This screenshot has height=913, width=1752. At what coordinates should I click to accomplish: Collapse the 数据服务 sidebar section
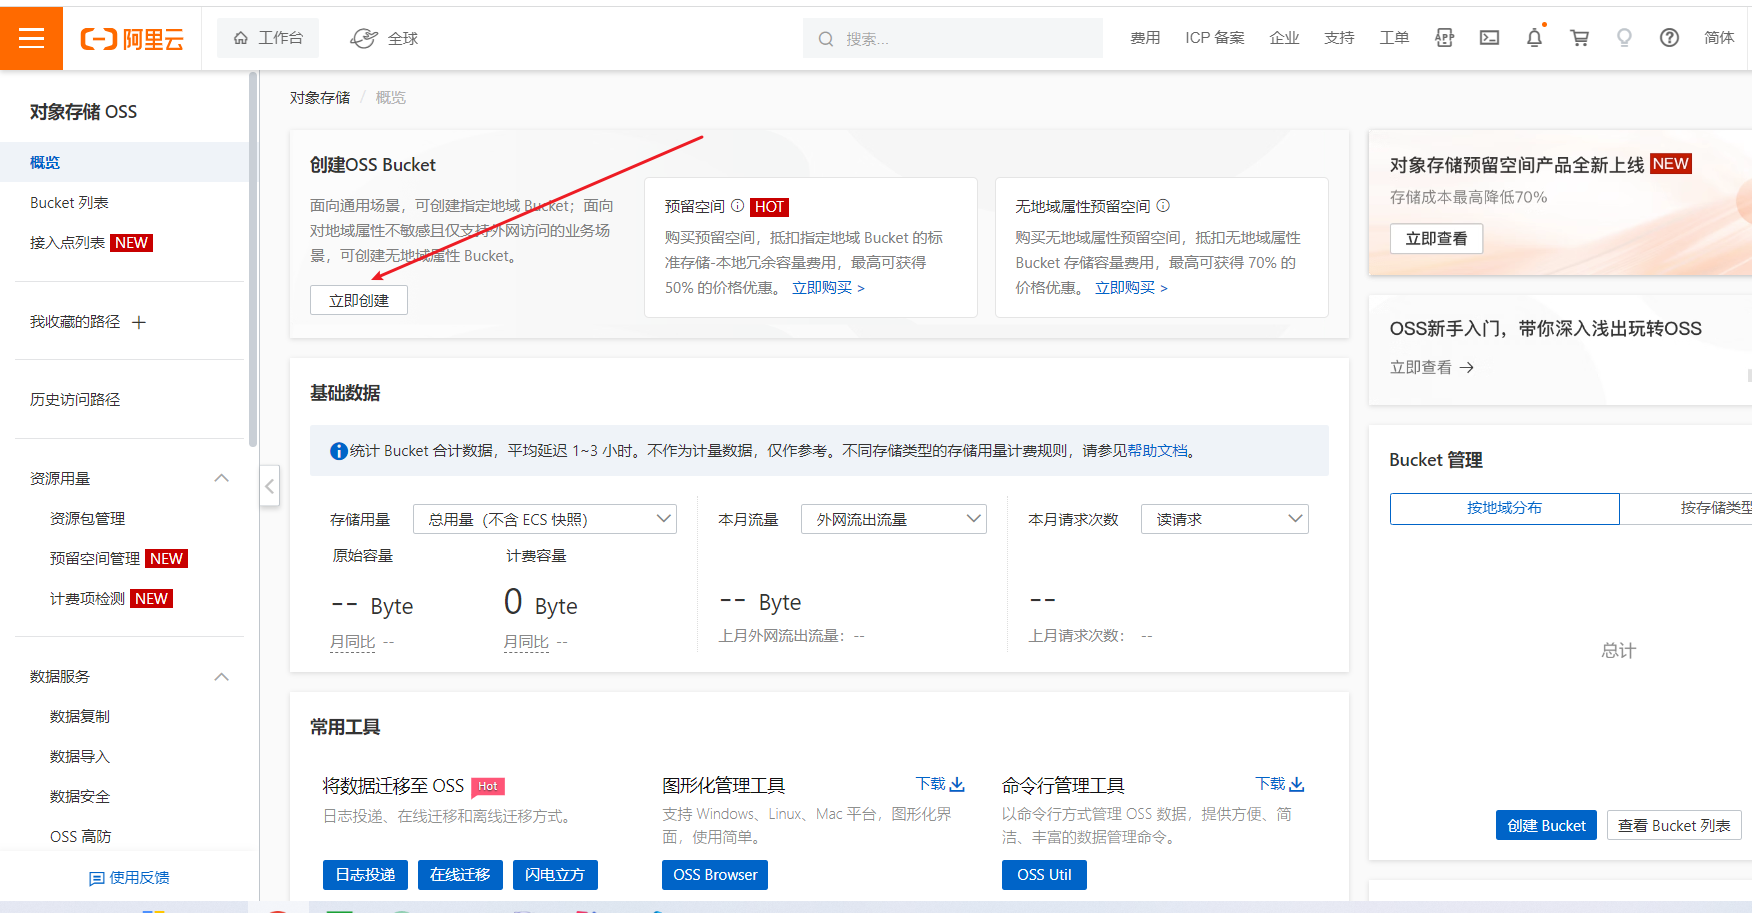tap(222, 677)
